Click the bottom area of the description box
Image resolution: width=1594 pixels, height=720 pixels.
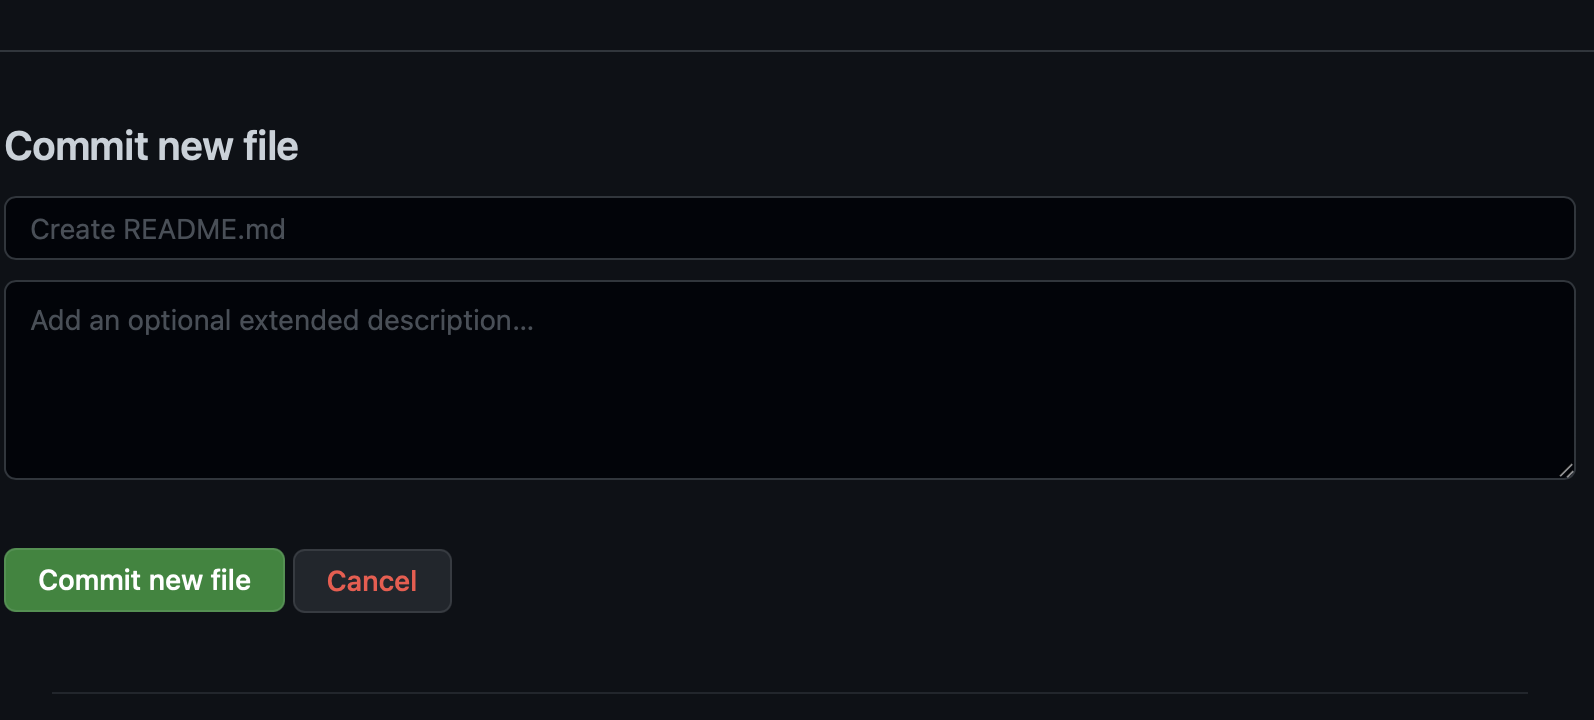coord(789,455)
